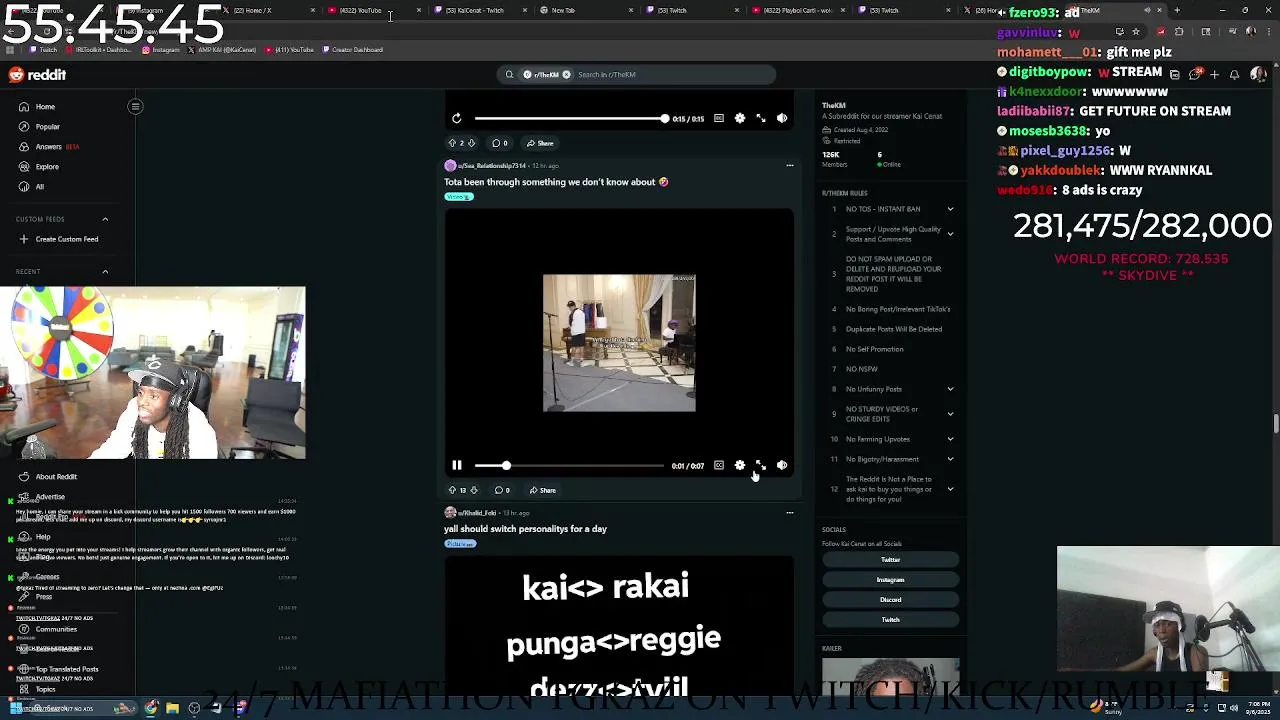
Task: Open Answers BETA in the sidebar
Action: point(57,147)
